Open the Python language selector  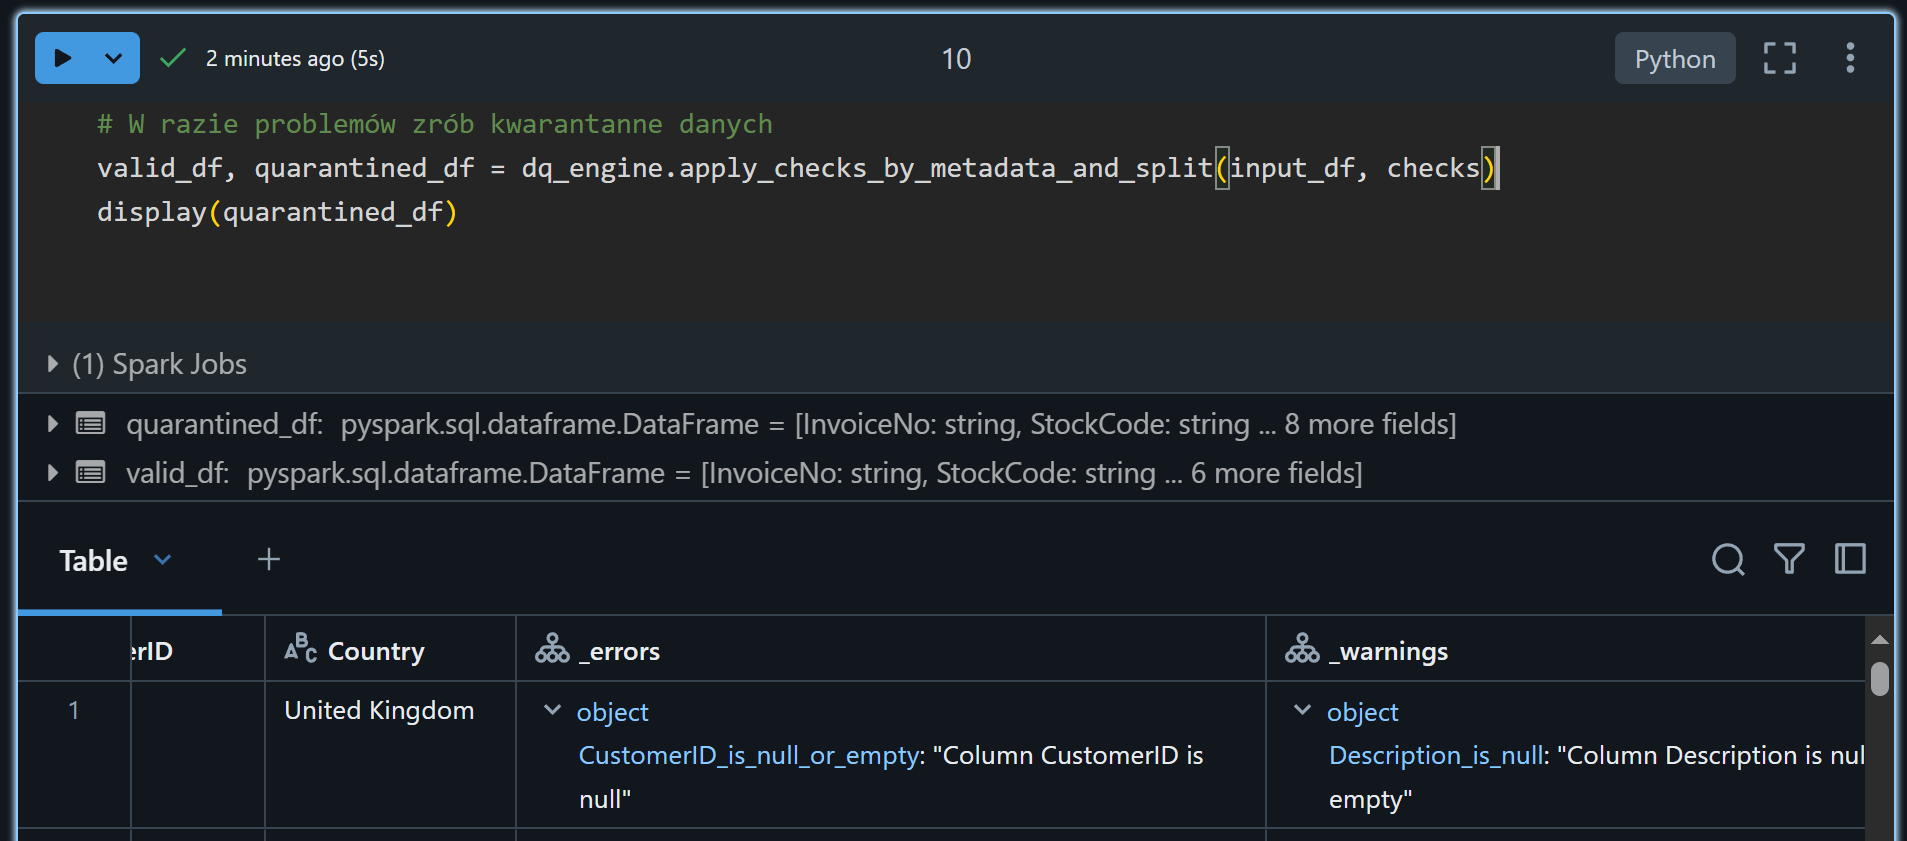coord(1674,59)
